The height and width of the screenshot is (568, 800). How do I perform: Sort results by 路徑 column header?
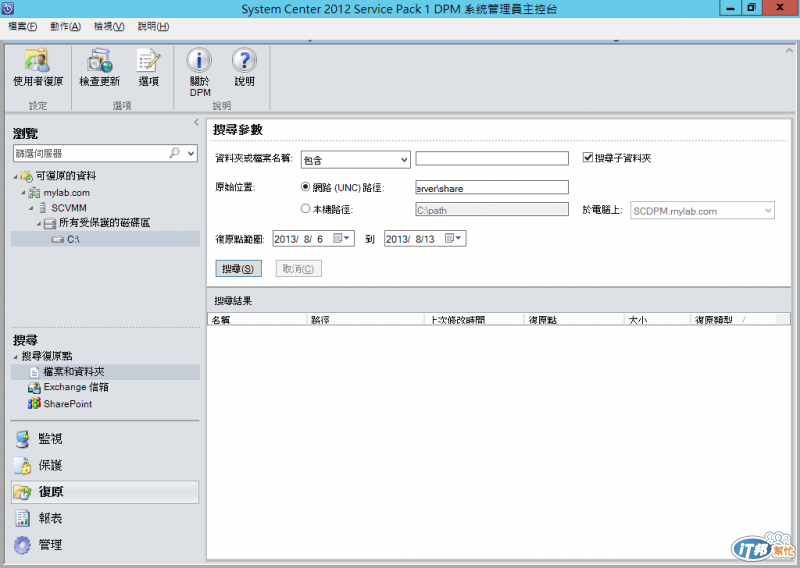[365, 319]
